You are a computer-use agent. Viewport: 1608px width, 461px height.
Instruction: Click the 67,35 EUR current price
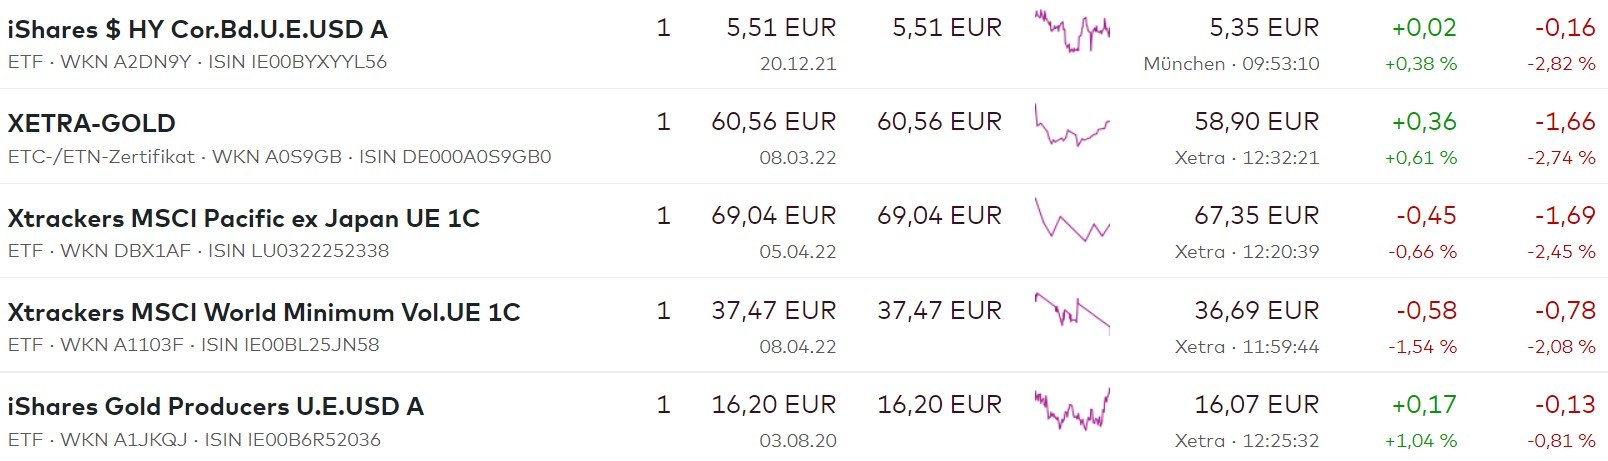click(x=1256, y=216)
